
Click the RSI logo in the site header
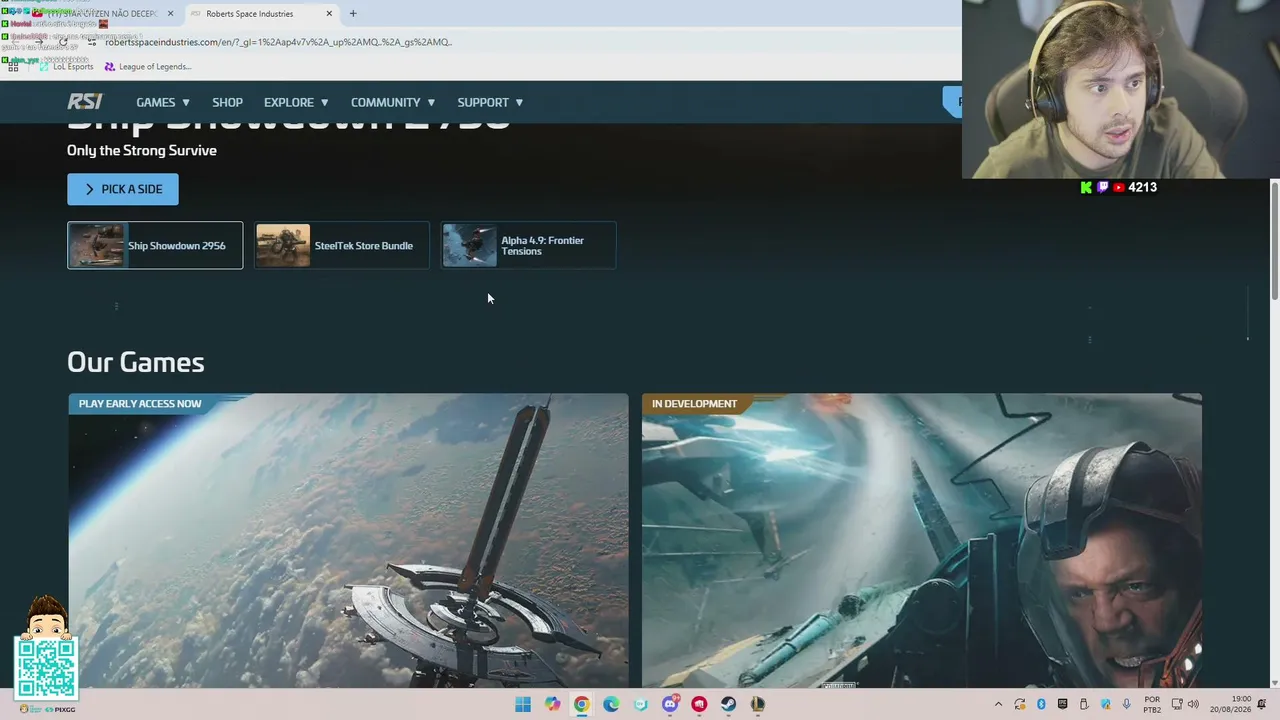85,102
